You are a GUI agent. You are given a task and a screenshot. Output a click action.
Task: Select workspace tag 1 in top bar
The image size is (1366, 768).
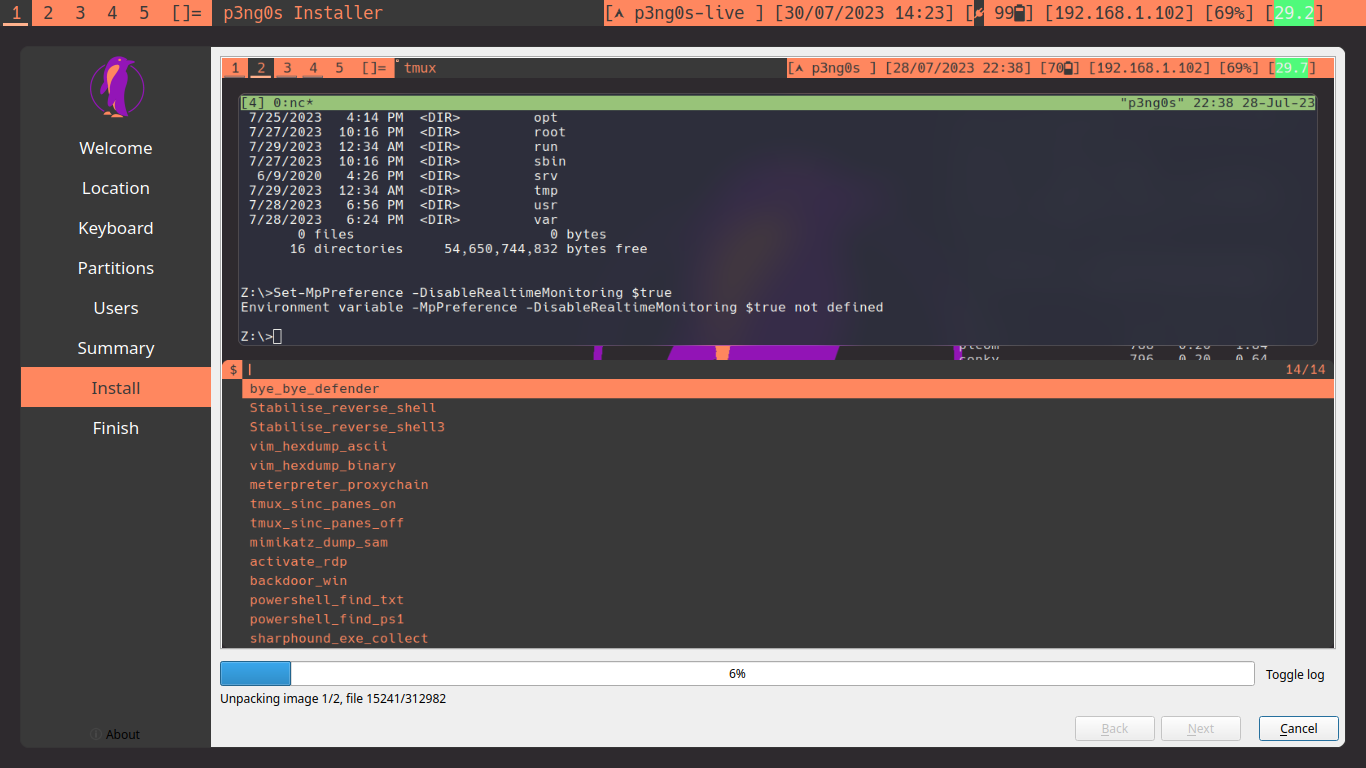point(15,13)
